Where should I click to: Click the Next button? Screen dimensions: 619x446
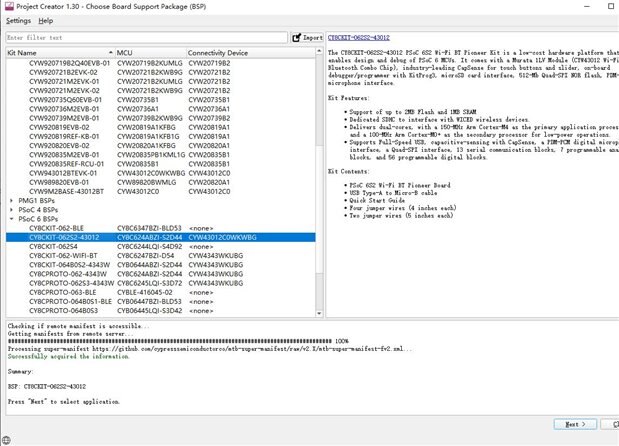[575, 424]
